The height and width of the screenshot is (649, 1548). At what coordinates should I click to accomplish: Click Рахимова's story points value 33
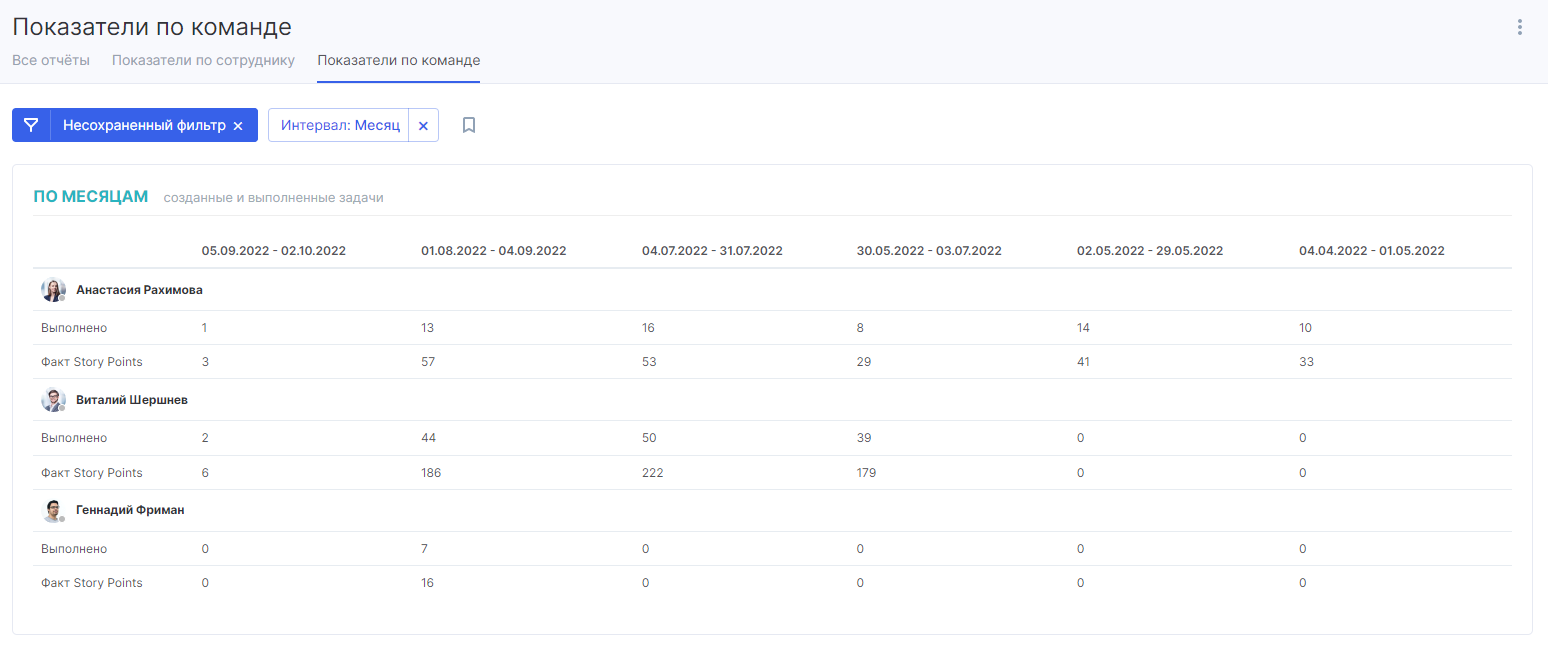pos(1306,362)
